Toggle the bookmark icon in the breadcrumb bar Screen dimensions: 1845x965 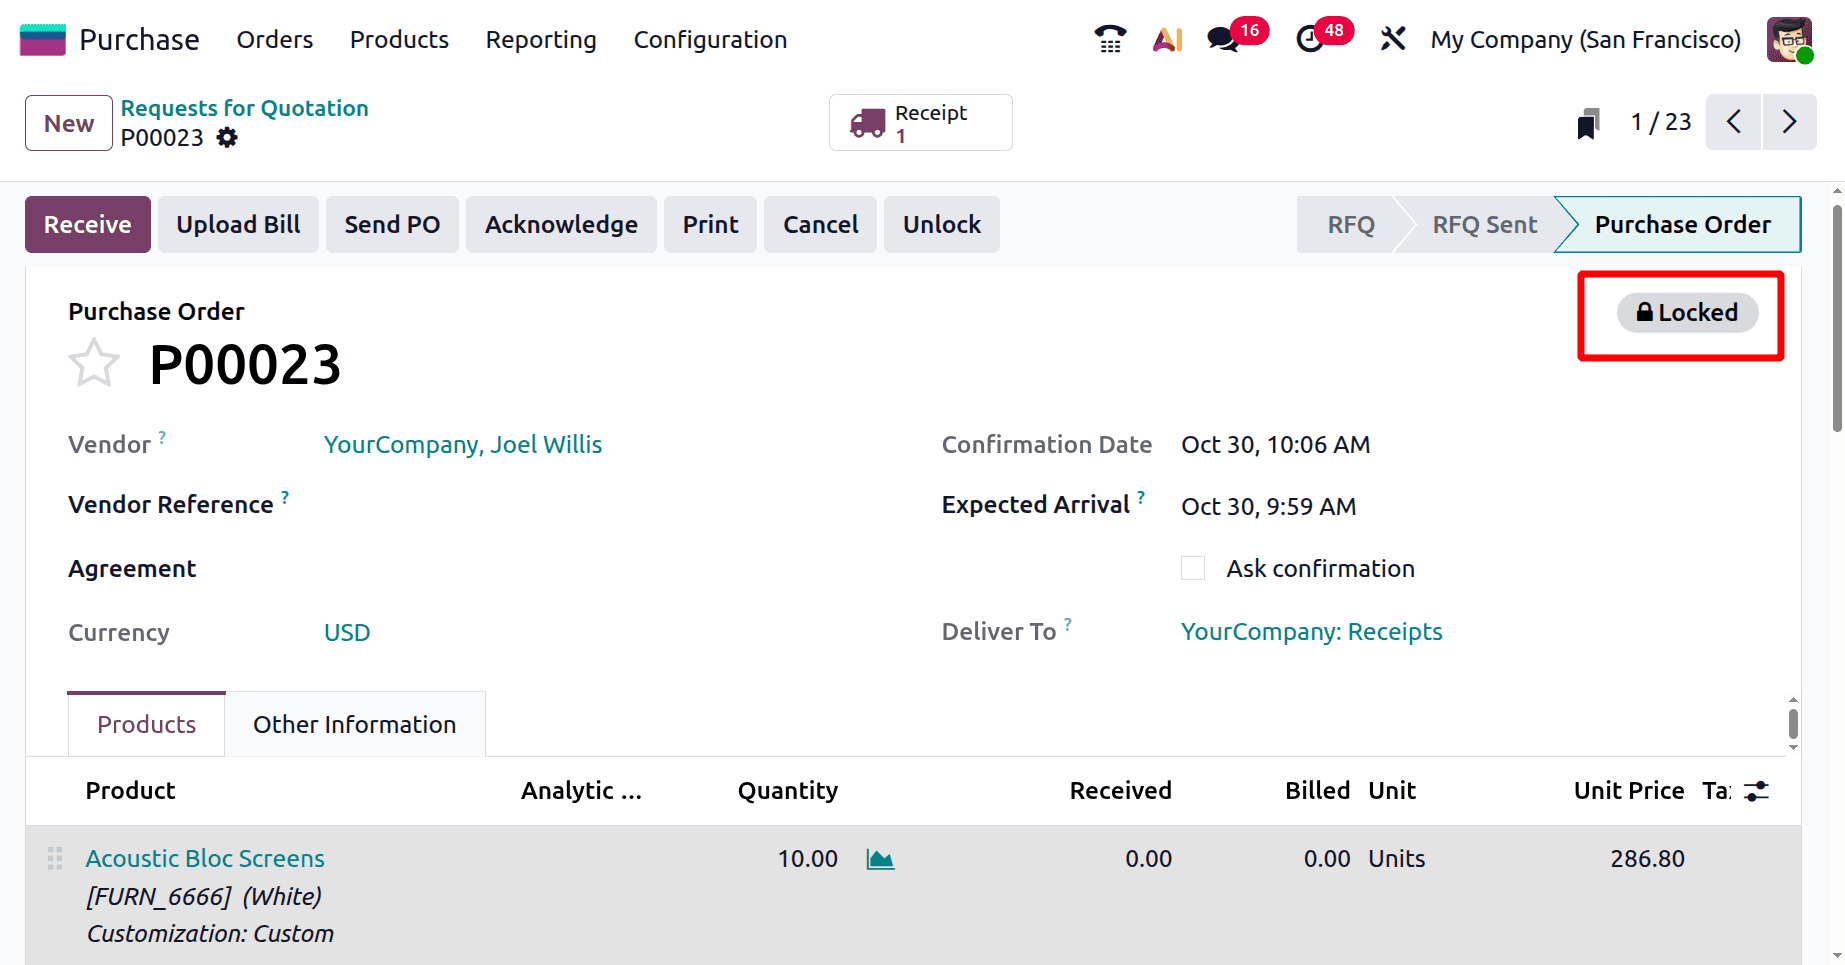point(1587,122)
